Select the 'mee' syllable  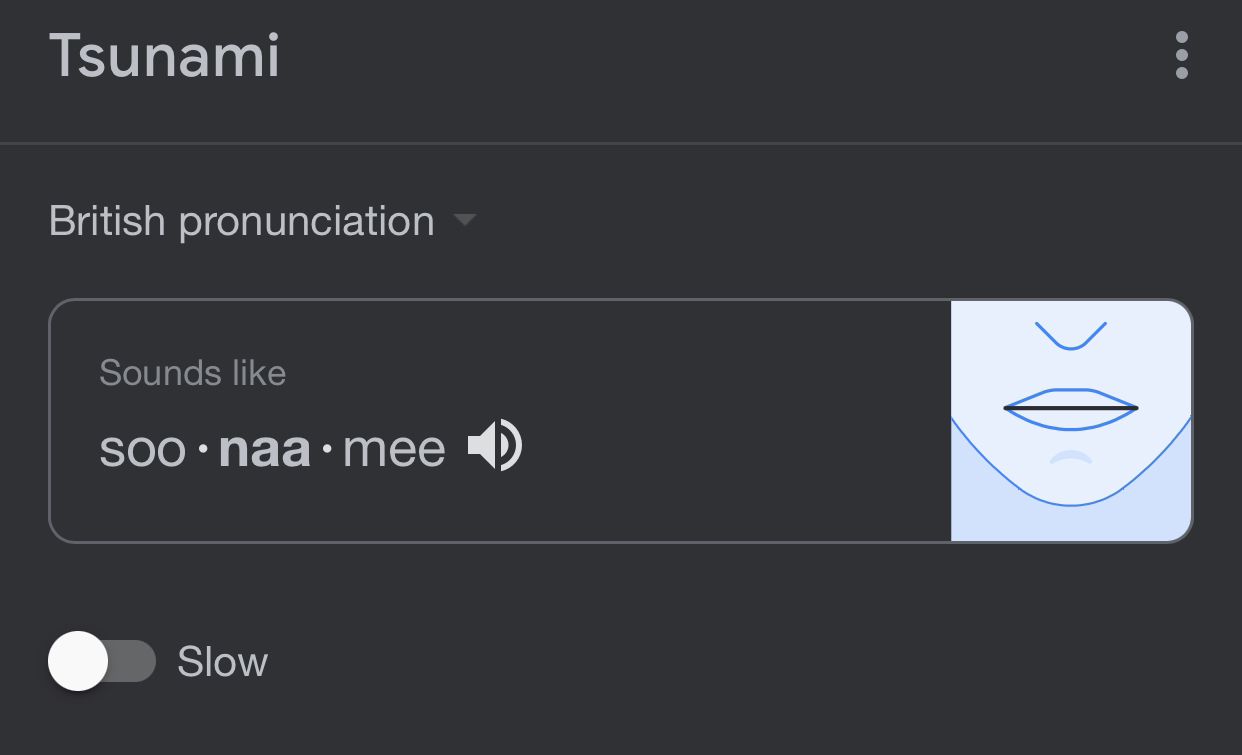(x=394, y=448)
